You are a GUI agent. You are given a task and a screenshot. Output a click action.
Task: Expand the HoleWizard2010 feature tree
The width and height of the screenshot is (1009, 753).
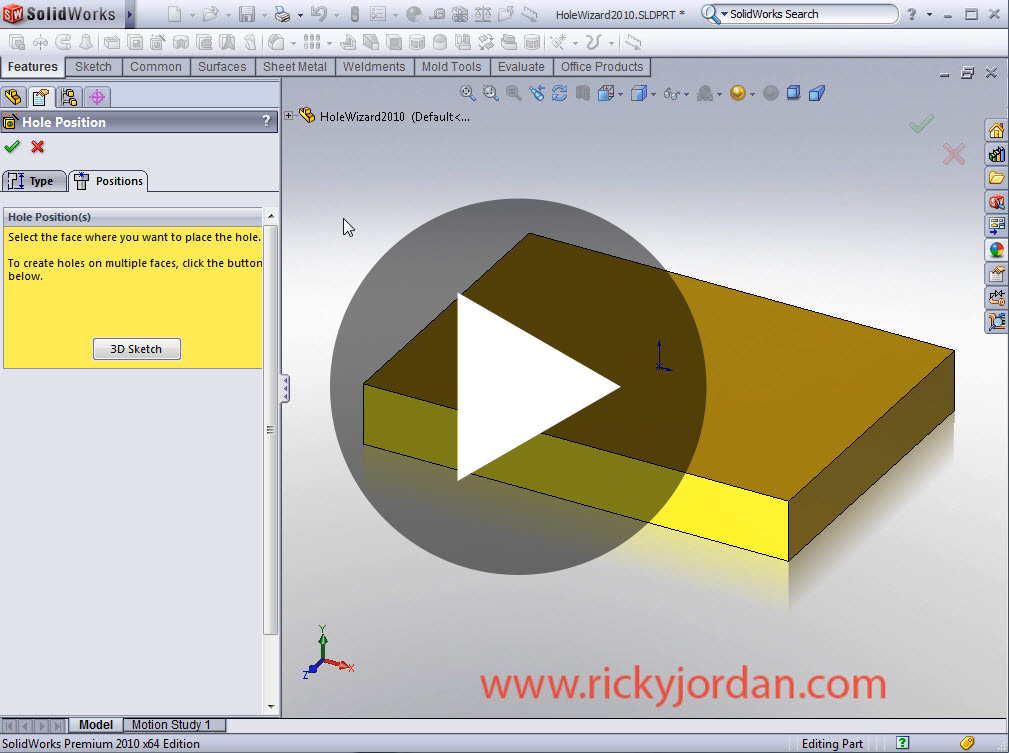click(x=288, y=115)
